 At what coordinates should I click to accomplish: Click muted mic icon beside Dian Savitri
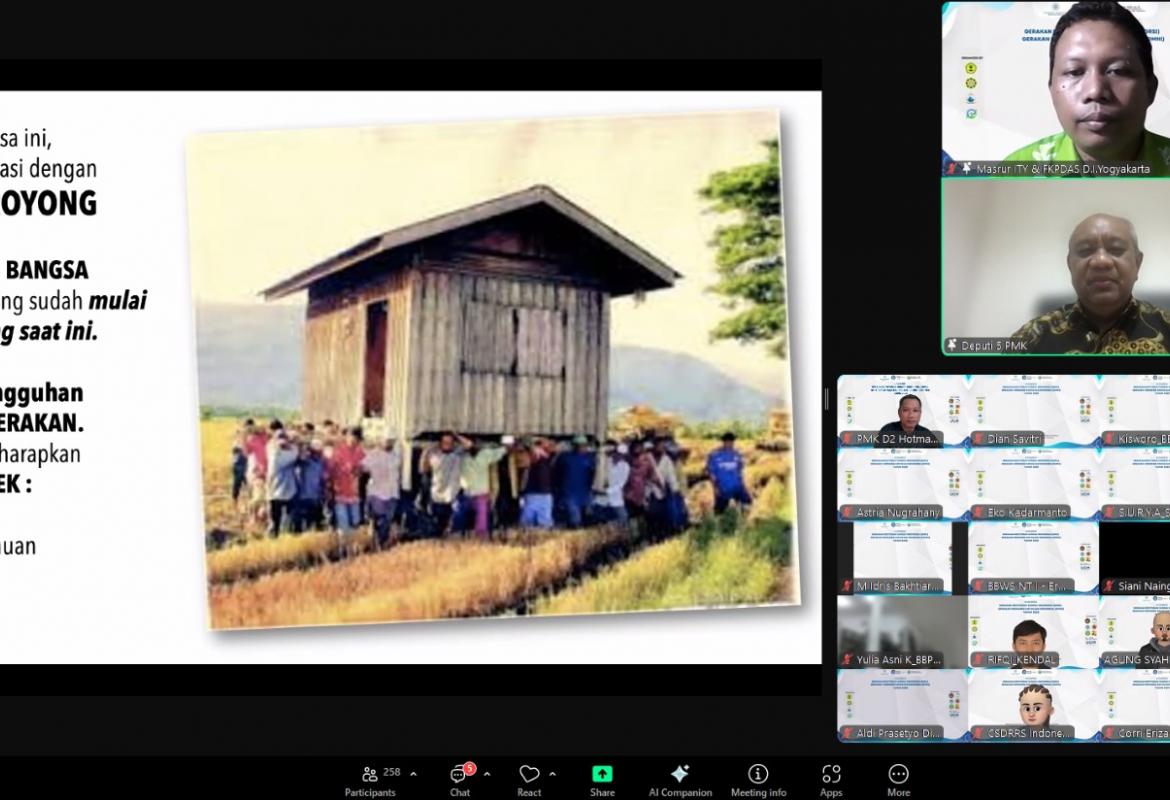tap(978, 438)
